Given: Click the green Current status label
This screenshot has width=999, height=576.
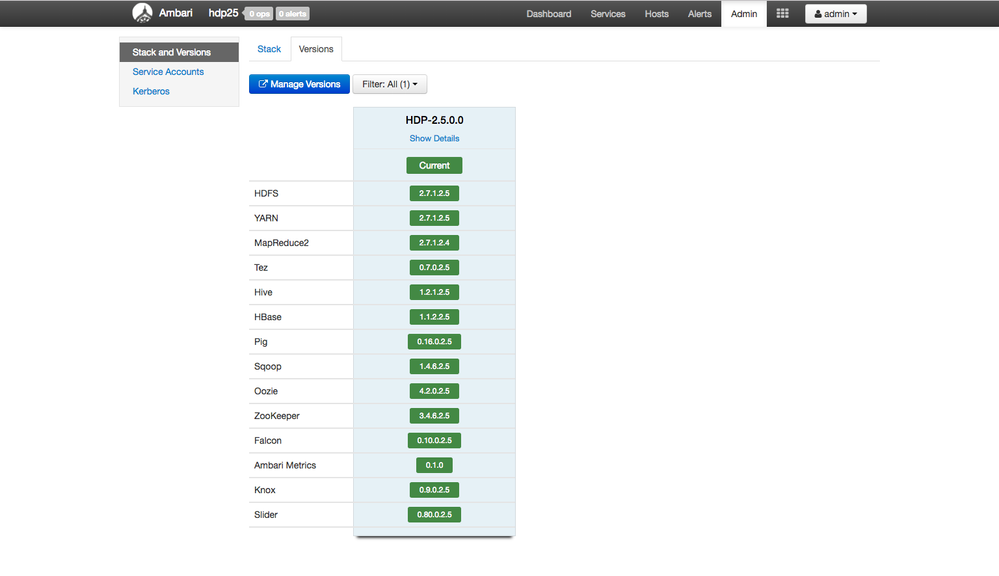Looking at the screenshot, I should coord(435,166).
